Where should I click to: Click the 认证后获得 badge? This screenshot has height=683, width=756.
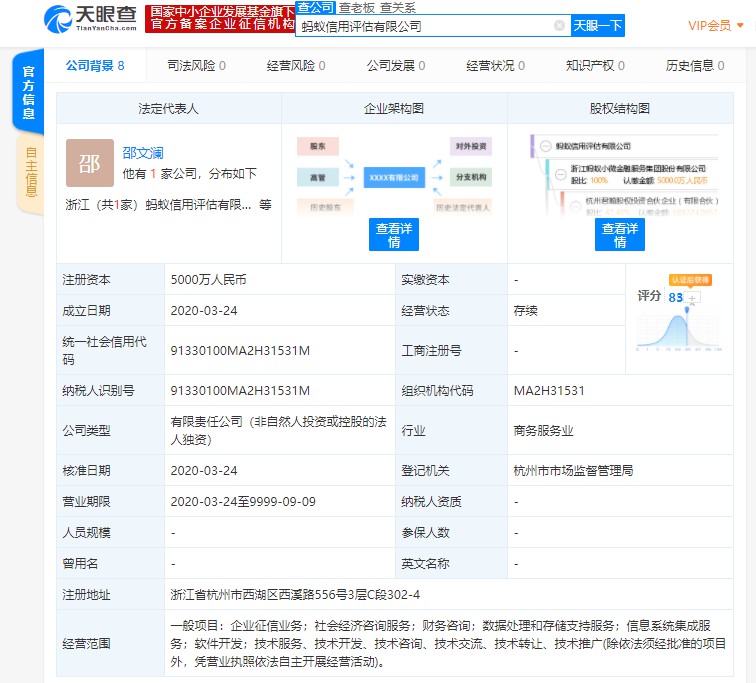[690, 280]
